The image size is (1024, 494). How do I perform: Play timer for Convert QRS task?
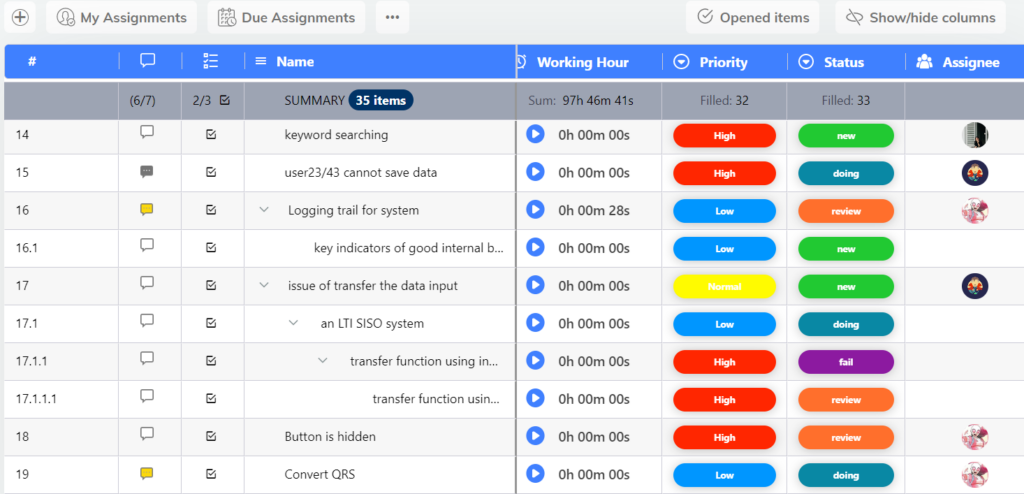pyautogui.click(x=535, y=474)
